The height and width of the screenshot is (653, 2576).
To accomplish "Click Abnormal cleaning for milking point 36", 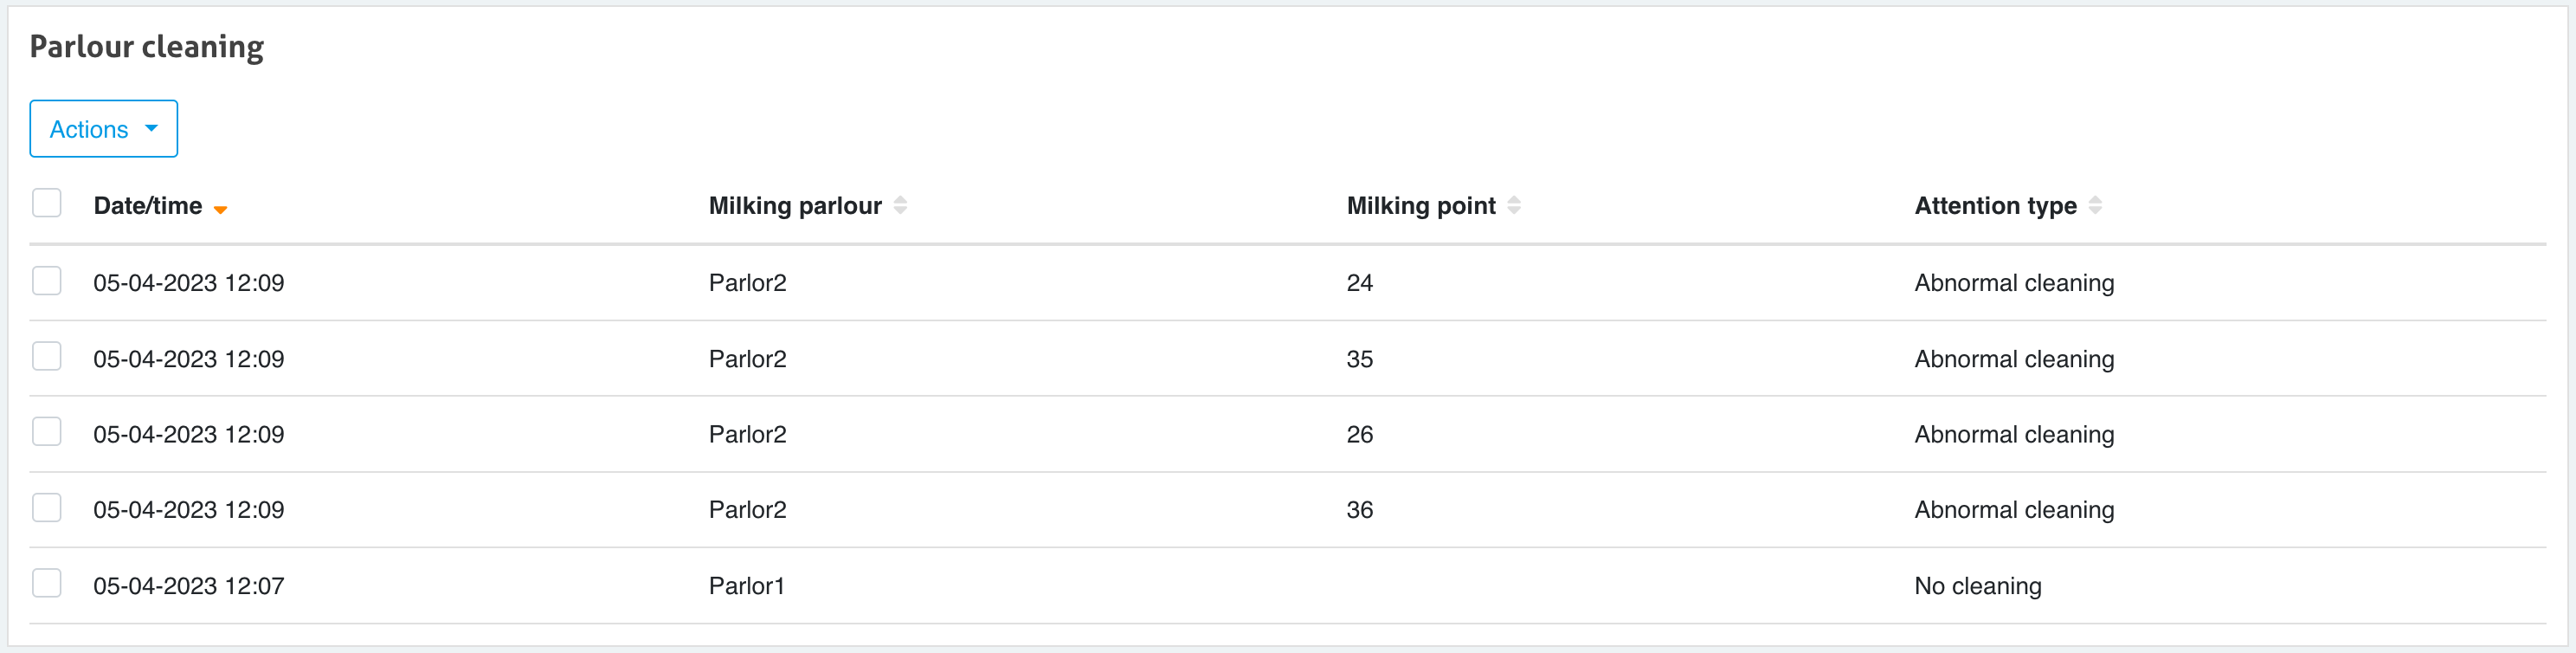I will (2014, 510).
